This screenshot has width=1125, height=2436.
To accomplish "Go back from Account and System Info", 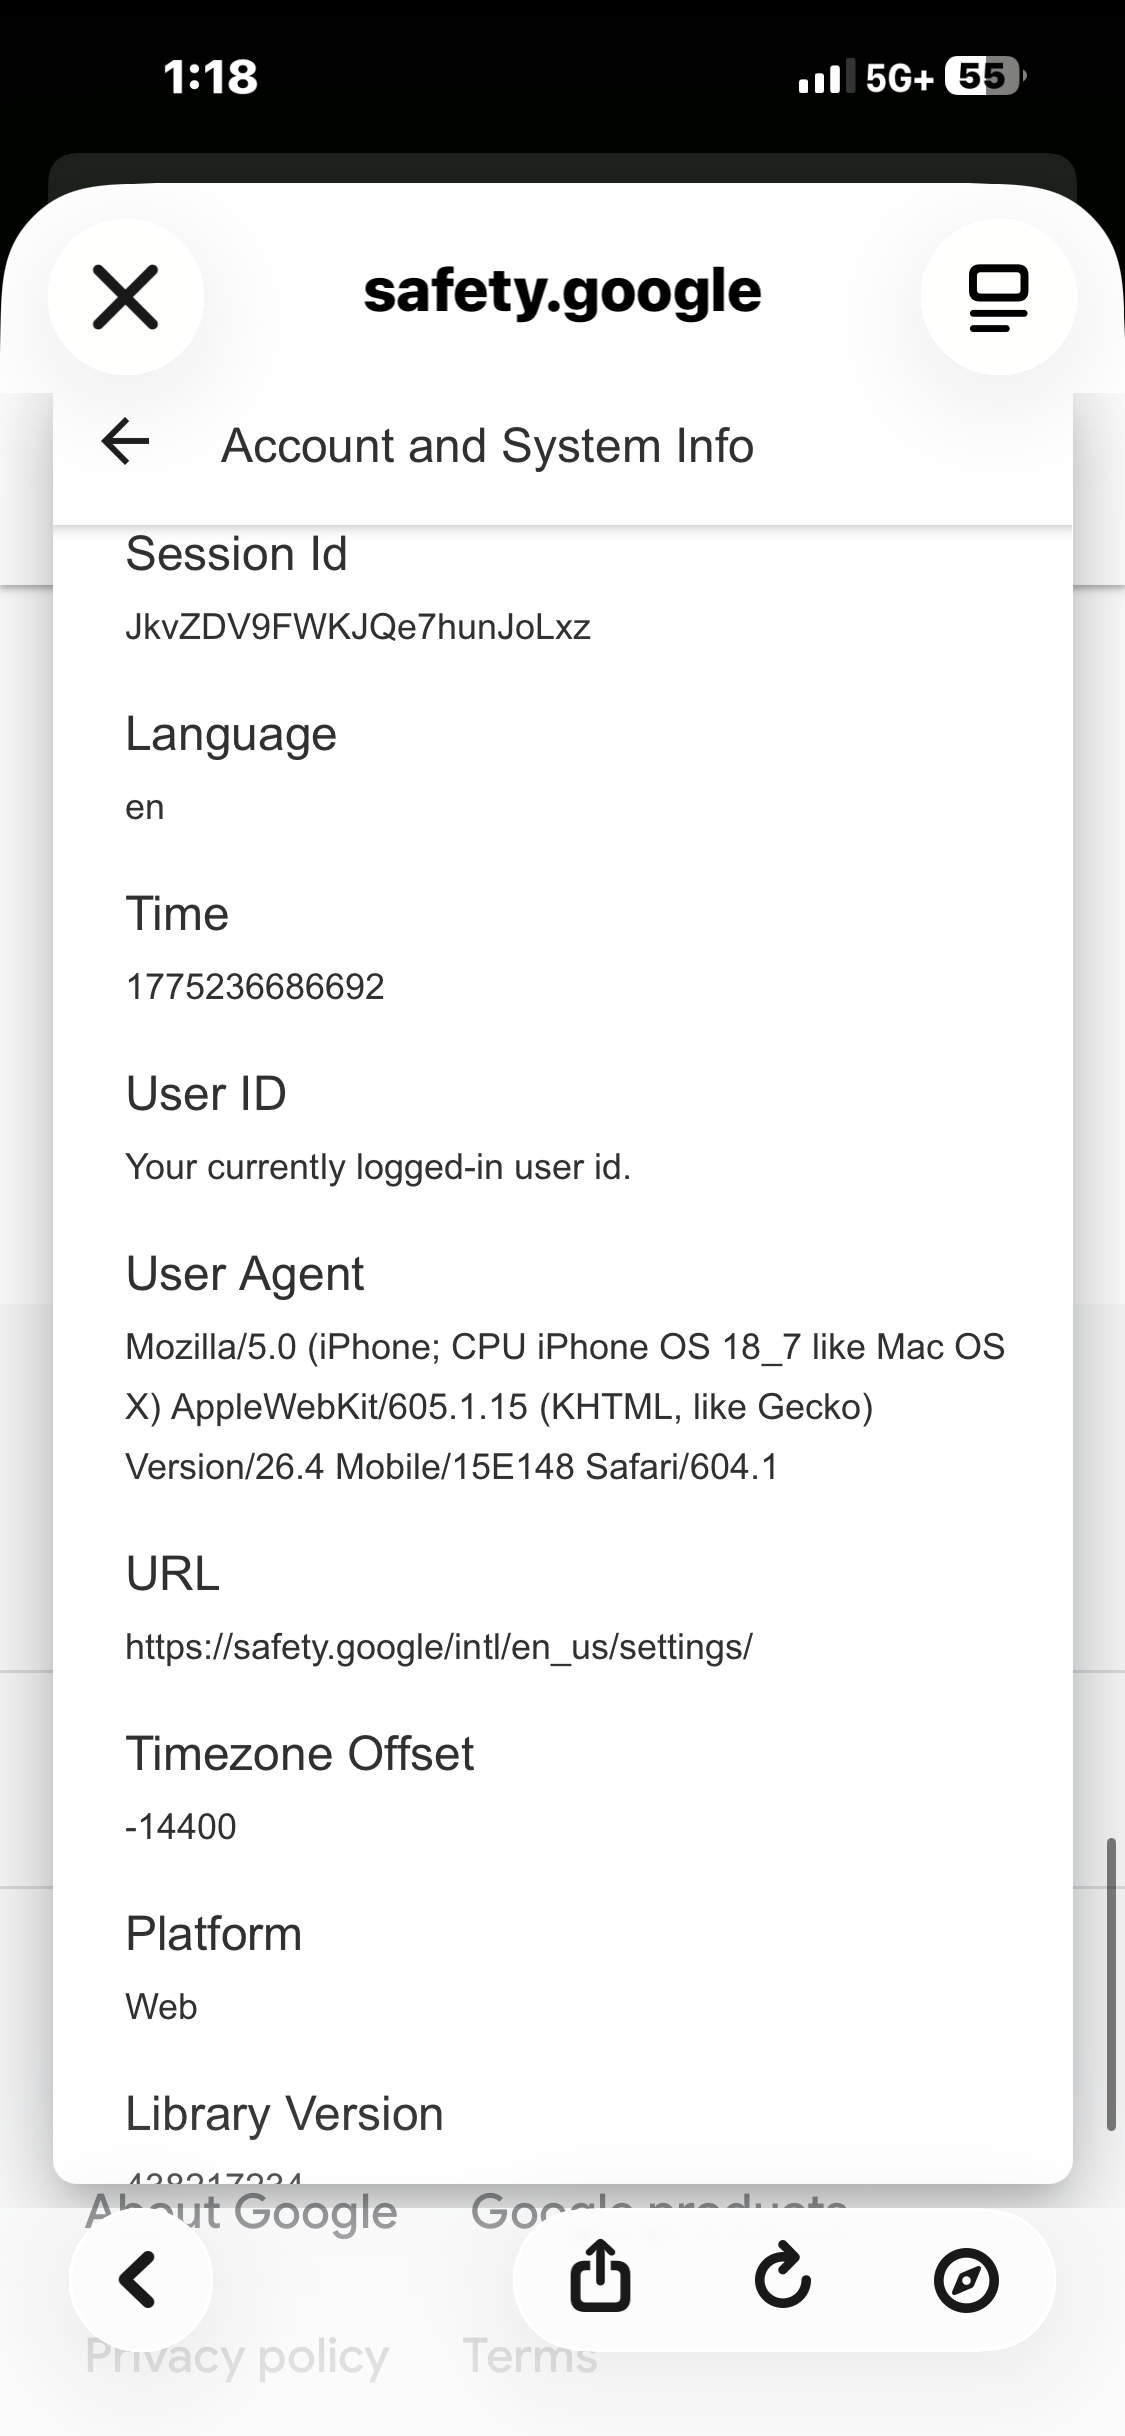I will (x=126, y=441).
